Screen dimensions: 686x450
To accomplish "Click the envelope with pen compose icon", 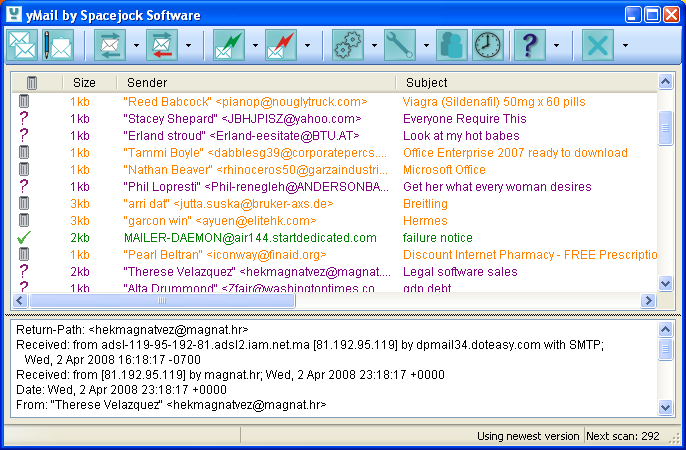I will 59,45.
